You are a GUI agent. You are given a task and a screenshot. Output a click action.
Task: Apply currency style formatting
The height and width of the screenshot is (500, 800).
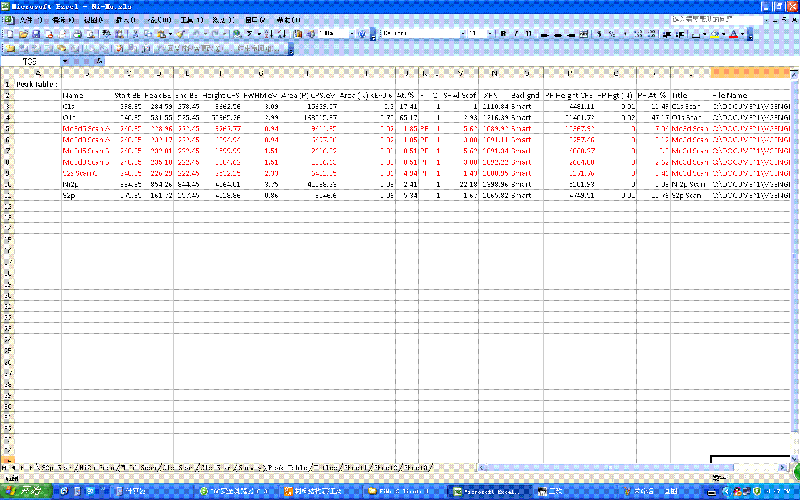[599, 34]
